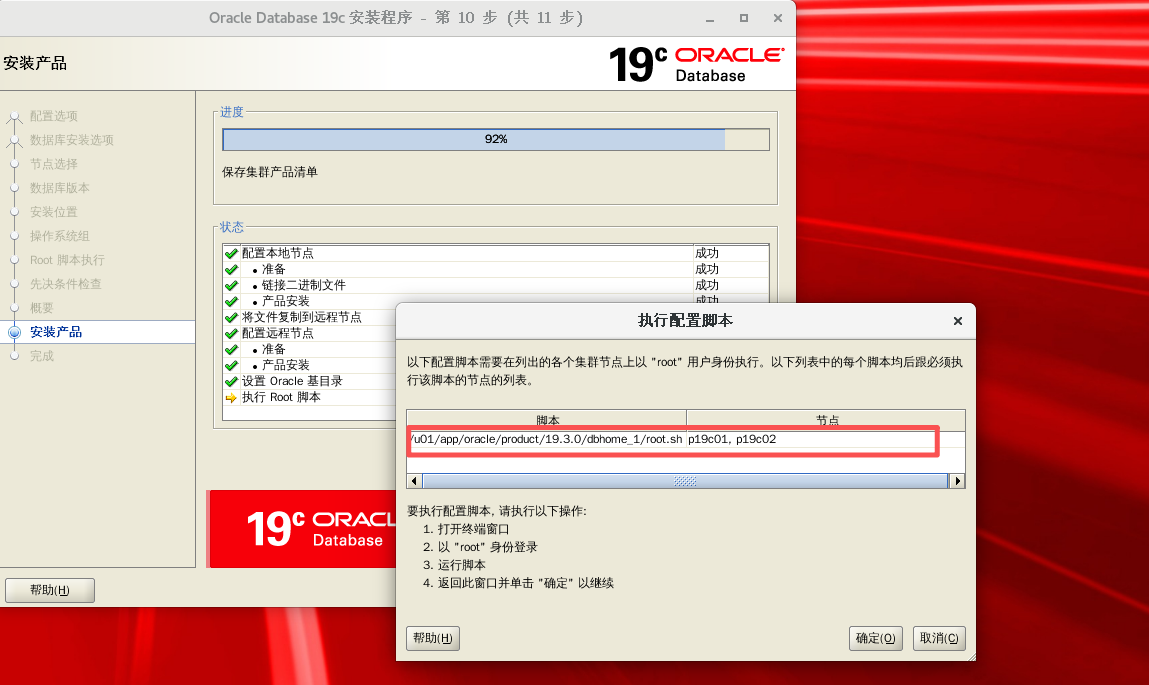Click green check icon beside 设置 Oracle 基目录
Image resolution: width=1149 pixels, height=685 pixels.
tap(232, 382)
